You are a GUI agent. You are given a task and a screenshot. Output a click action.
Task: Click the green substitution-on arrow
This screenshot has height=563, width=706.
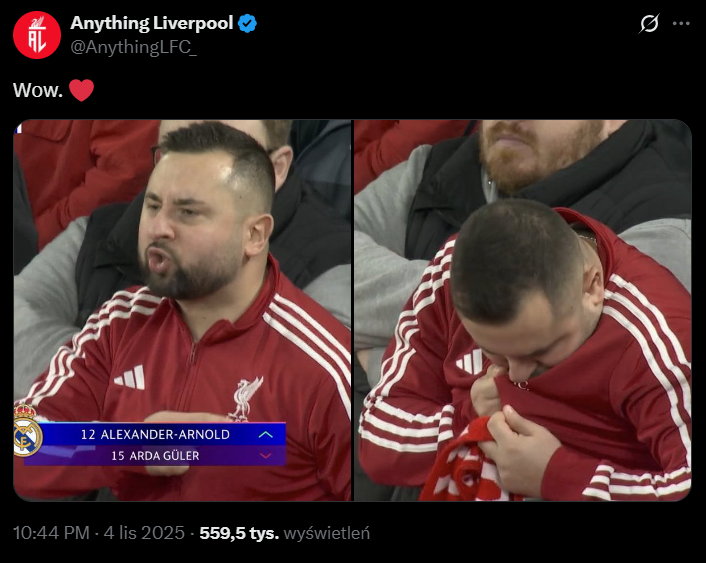(266, 435)
